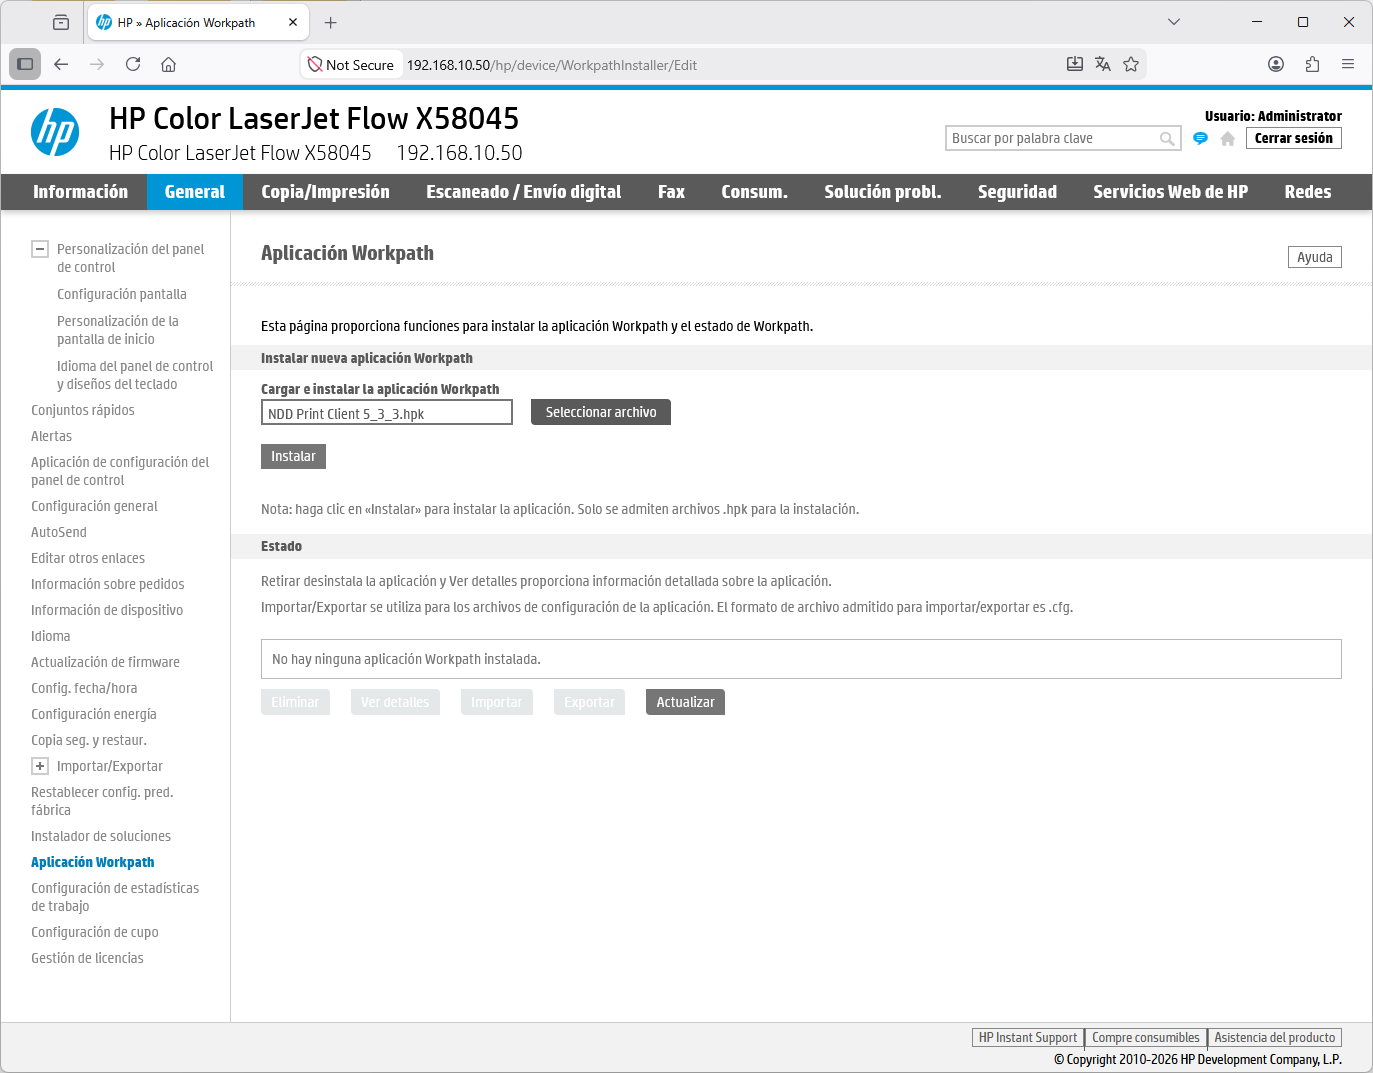Open the Consum. tab
This screenshot has width=1373, height=1073.
tap(754, 192)
